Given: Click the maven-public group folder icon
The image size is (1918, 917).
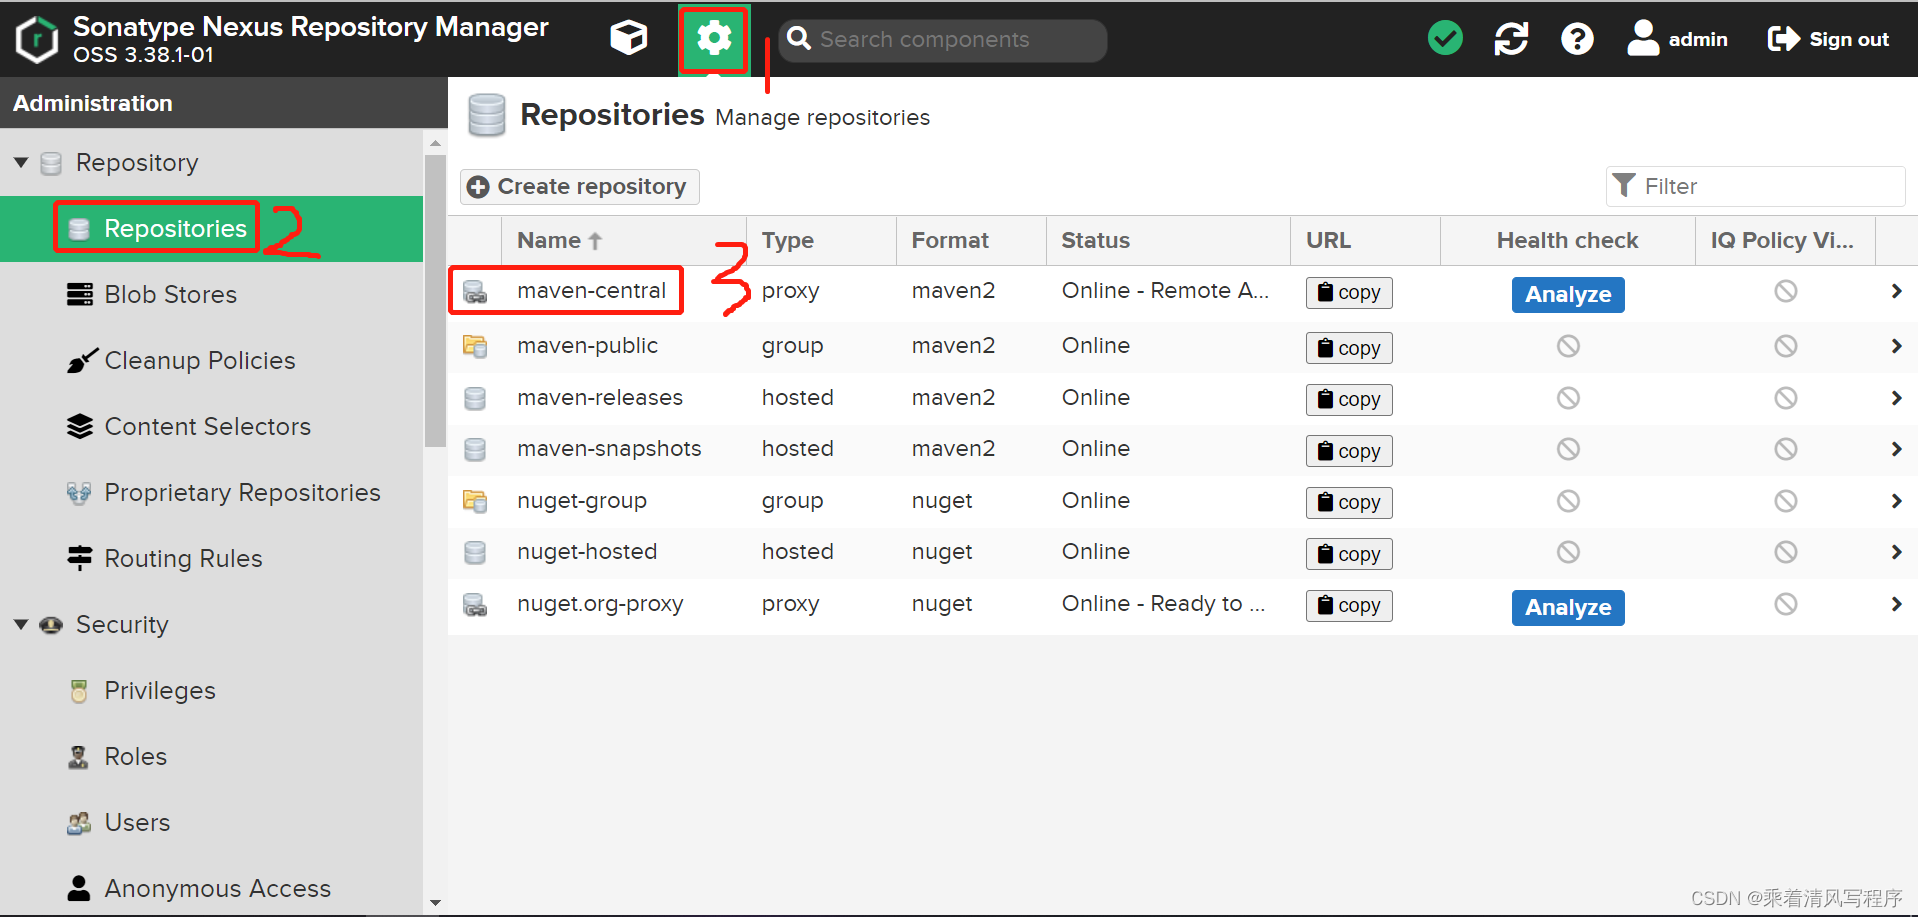Looking at the screenshot, I should (475, 346).
